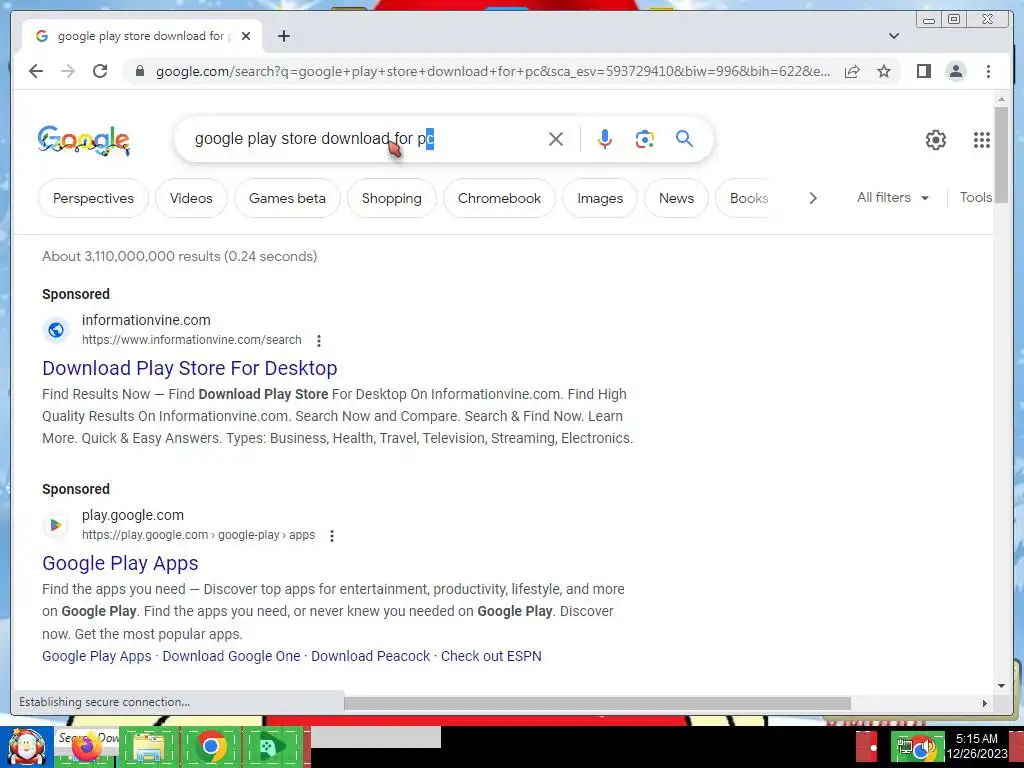Open Download Play Store For Desktop result
1024x768 pixels.
click(190, 368)
